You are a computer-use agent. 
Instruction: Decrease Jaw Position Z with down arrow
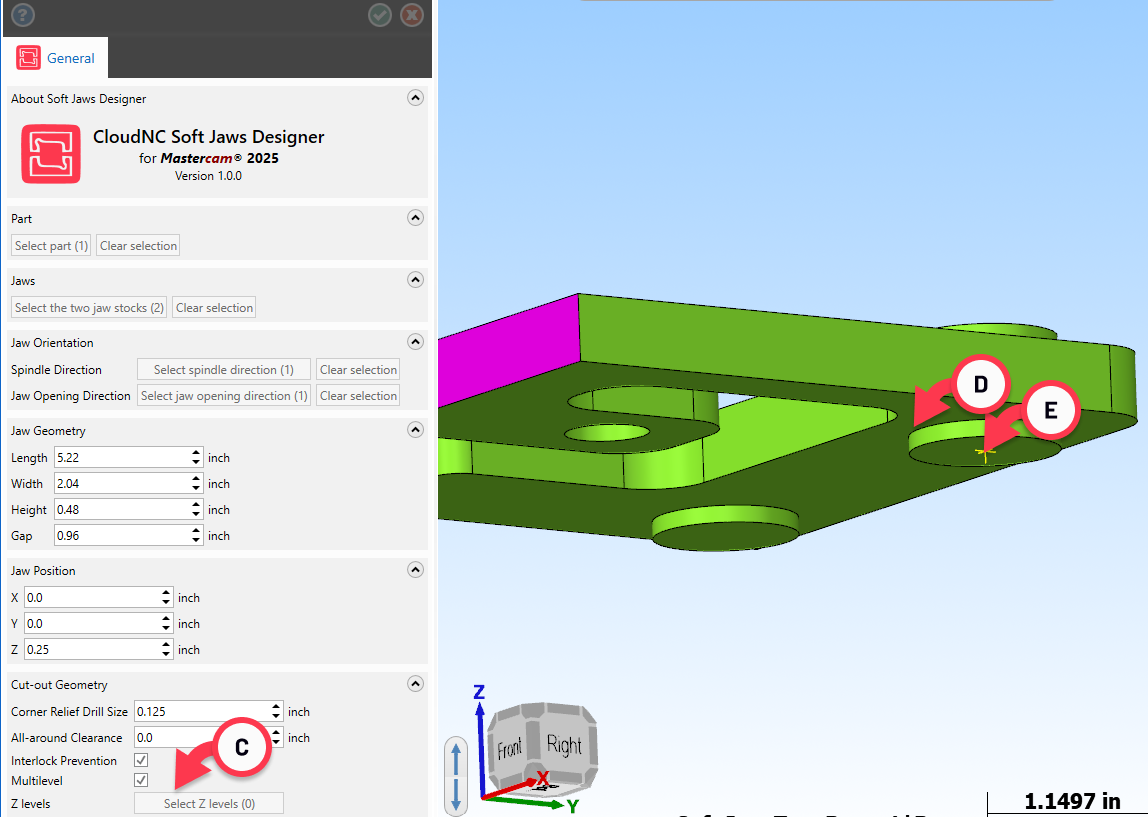click(x=166, y=654)
